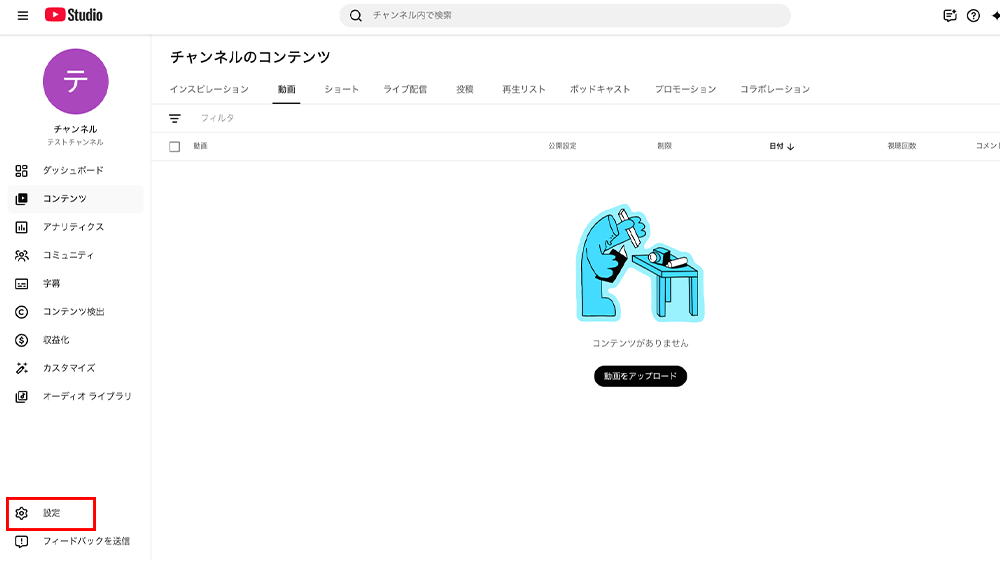Image resolution: width=1000 pixels, height=562 pixels.
Task: Open the create/feedback icon at top right
Action: [950, 15]
